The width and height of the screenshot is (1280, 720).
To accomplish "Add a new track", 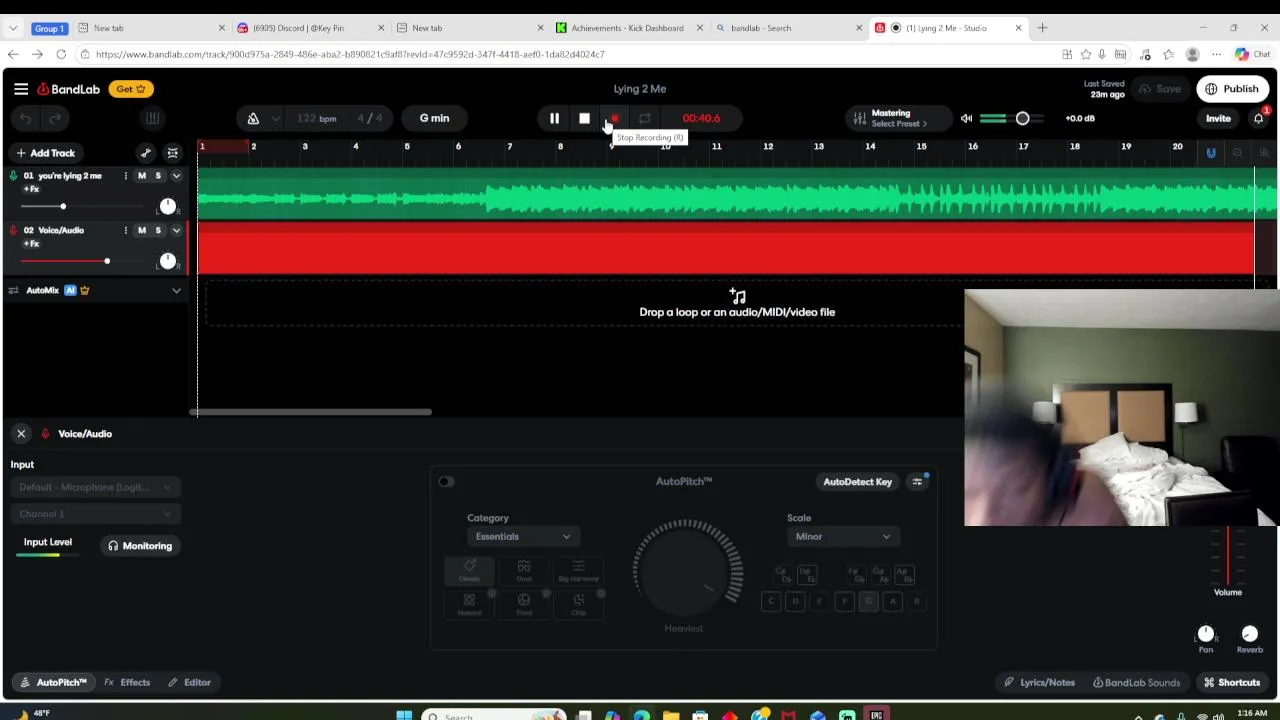I will coord(45,153).
